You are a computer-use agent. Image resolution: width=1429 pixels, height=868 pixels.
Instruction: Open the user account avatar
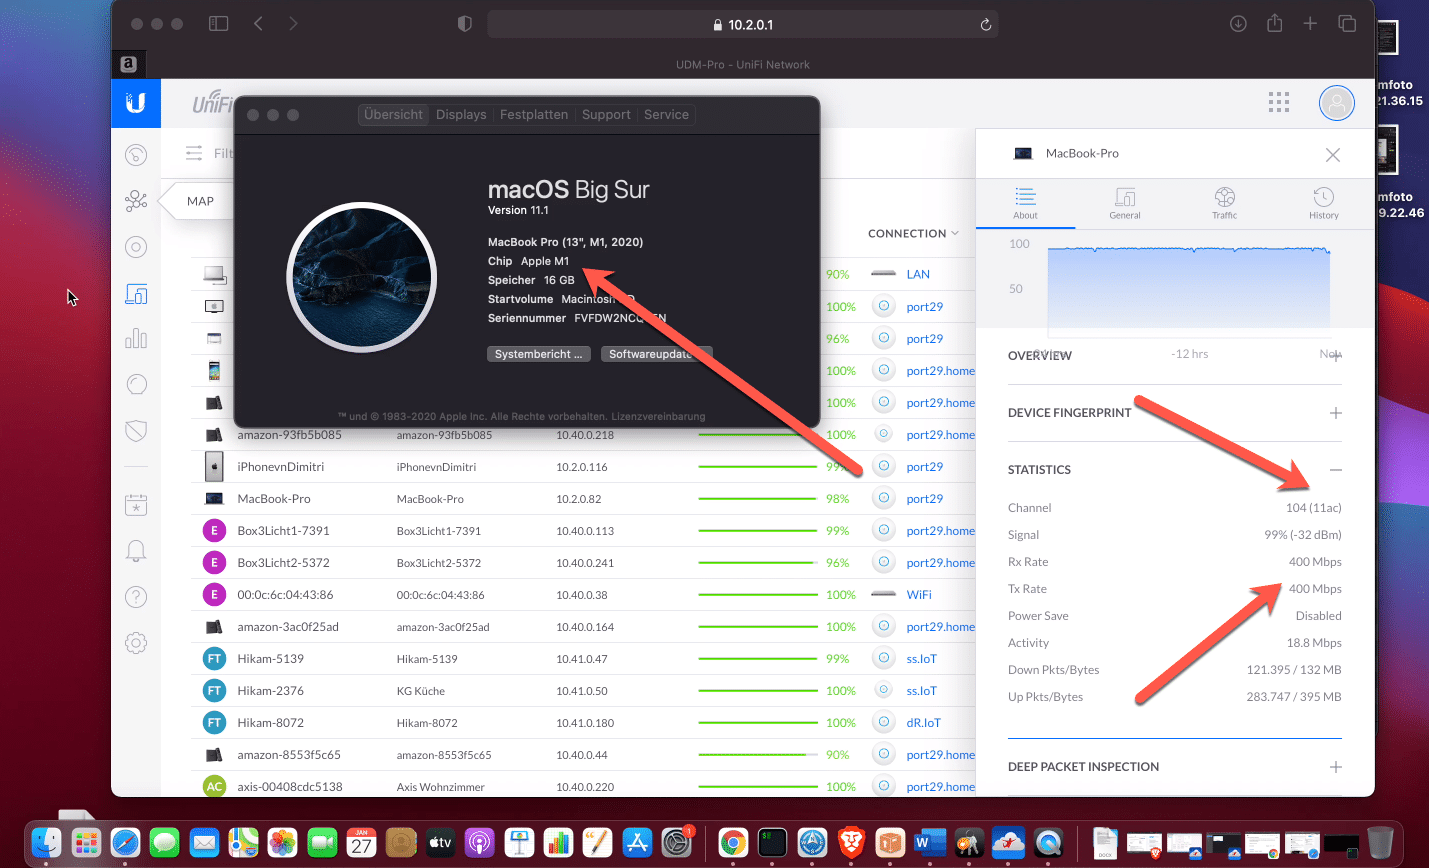(x=1337, y=102)
